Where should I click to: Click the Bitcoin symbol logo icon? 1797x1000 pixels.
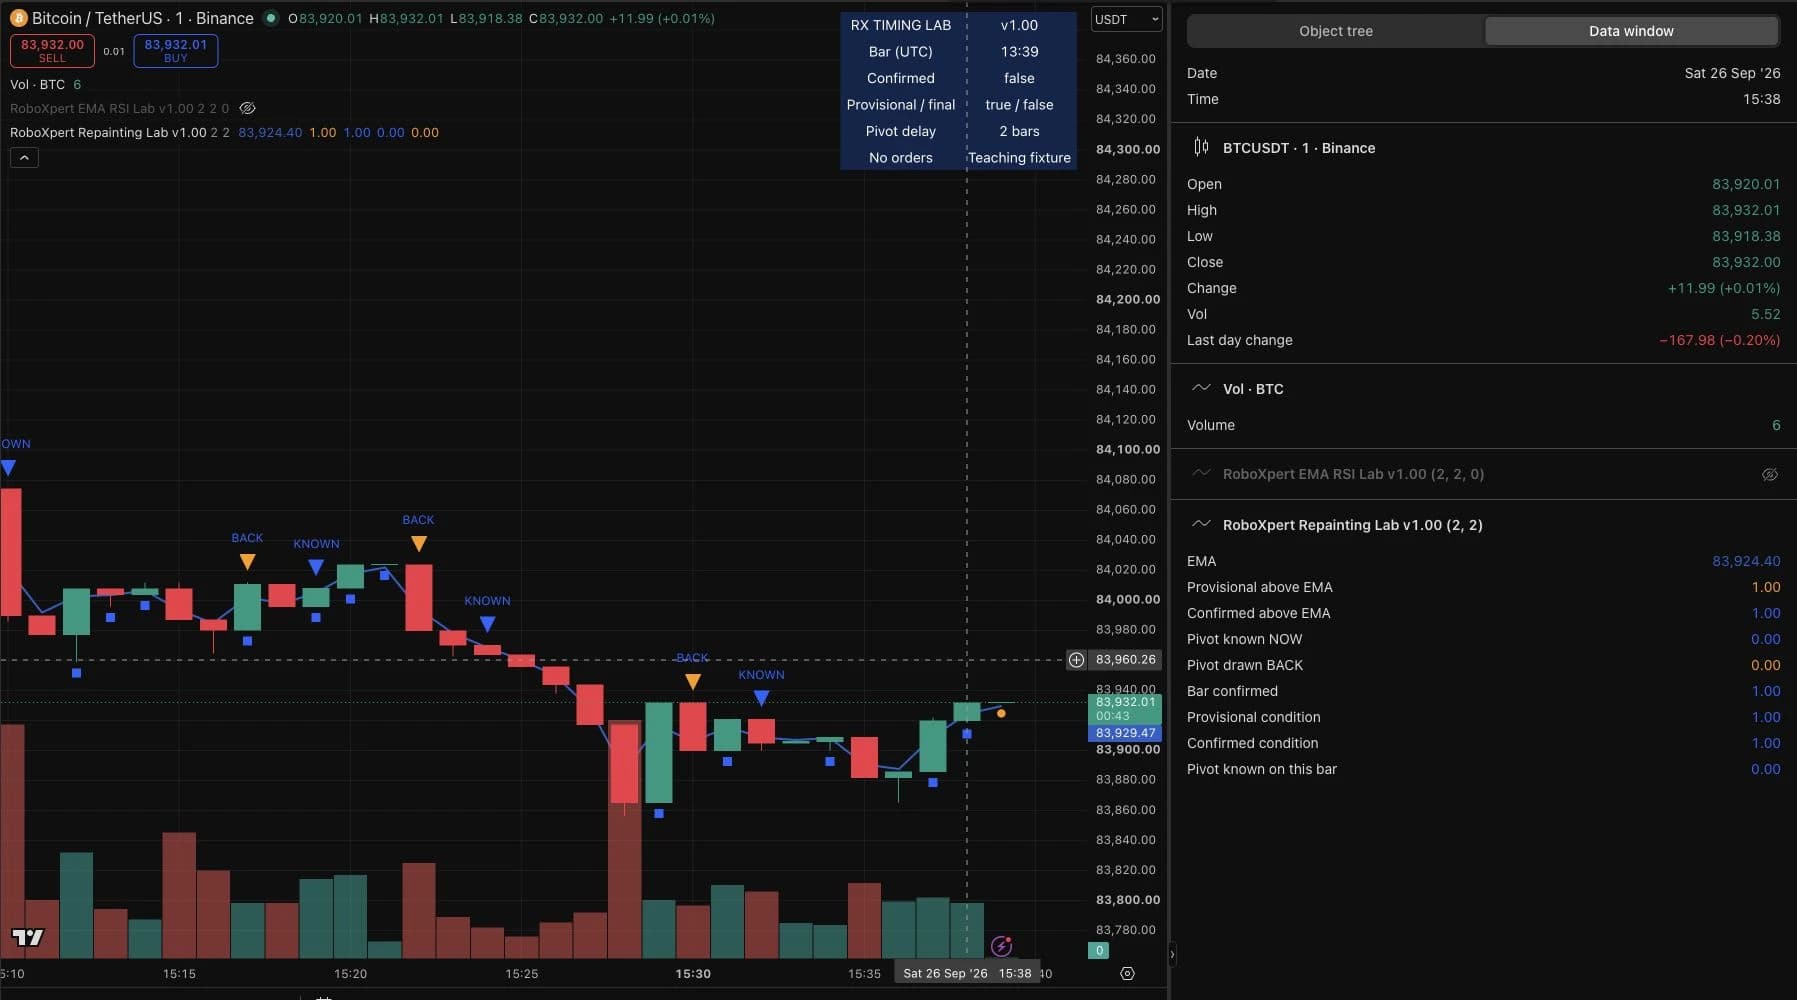18,18
